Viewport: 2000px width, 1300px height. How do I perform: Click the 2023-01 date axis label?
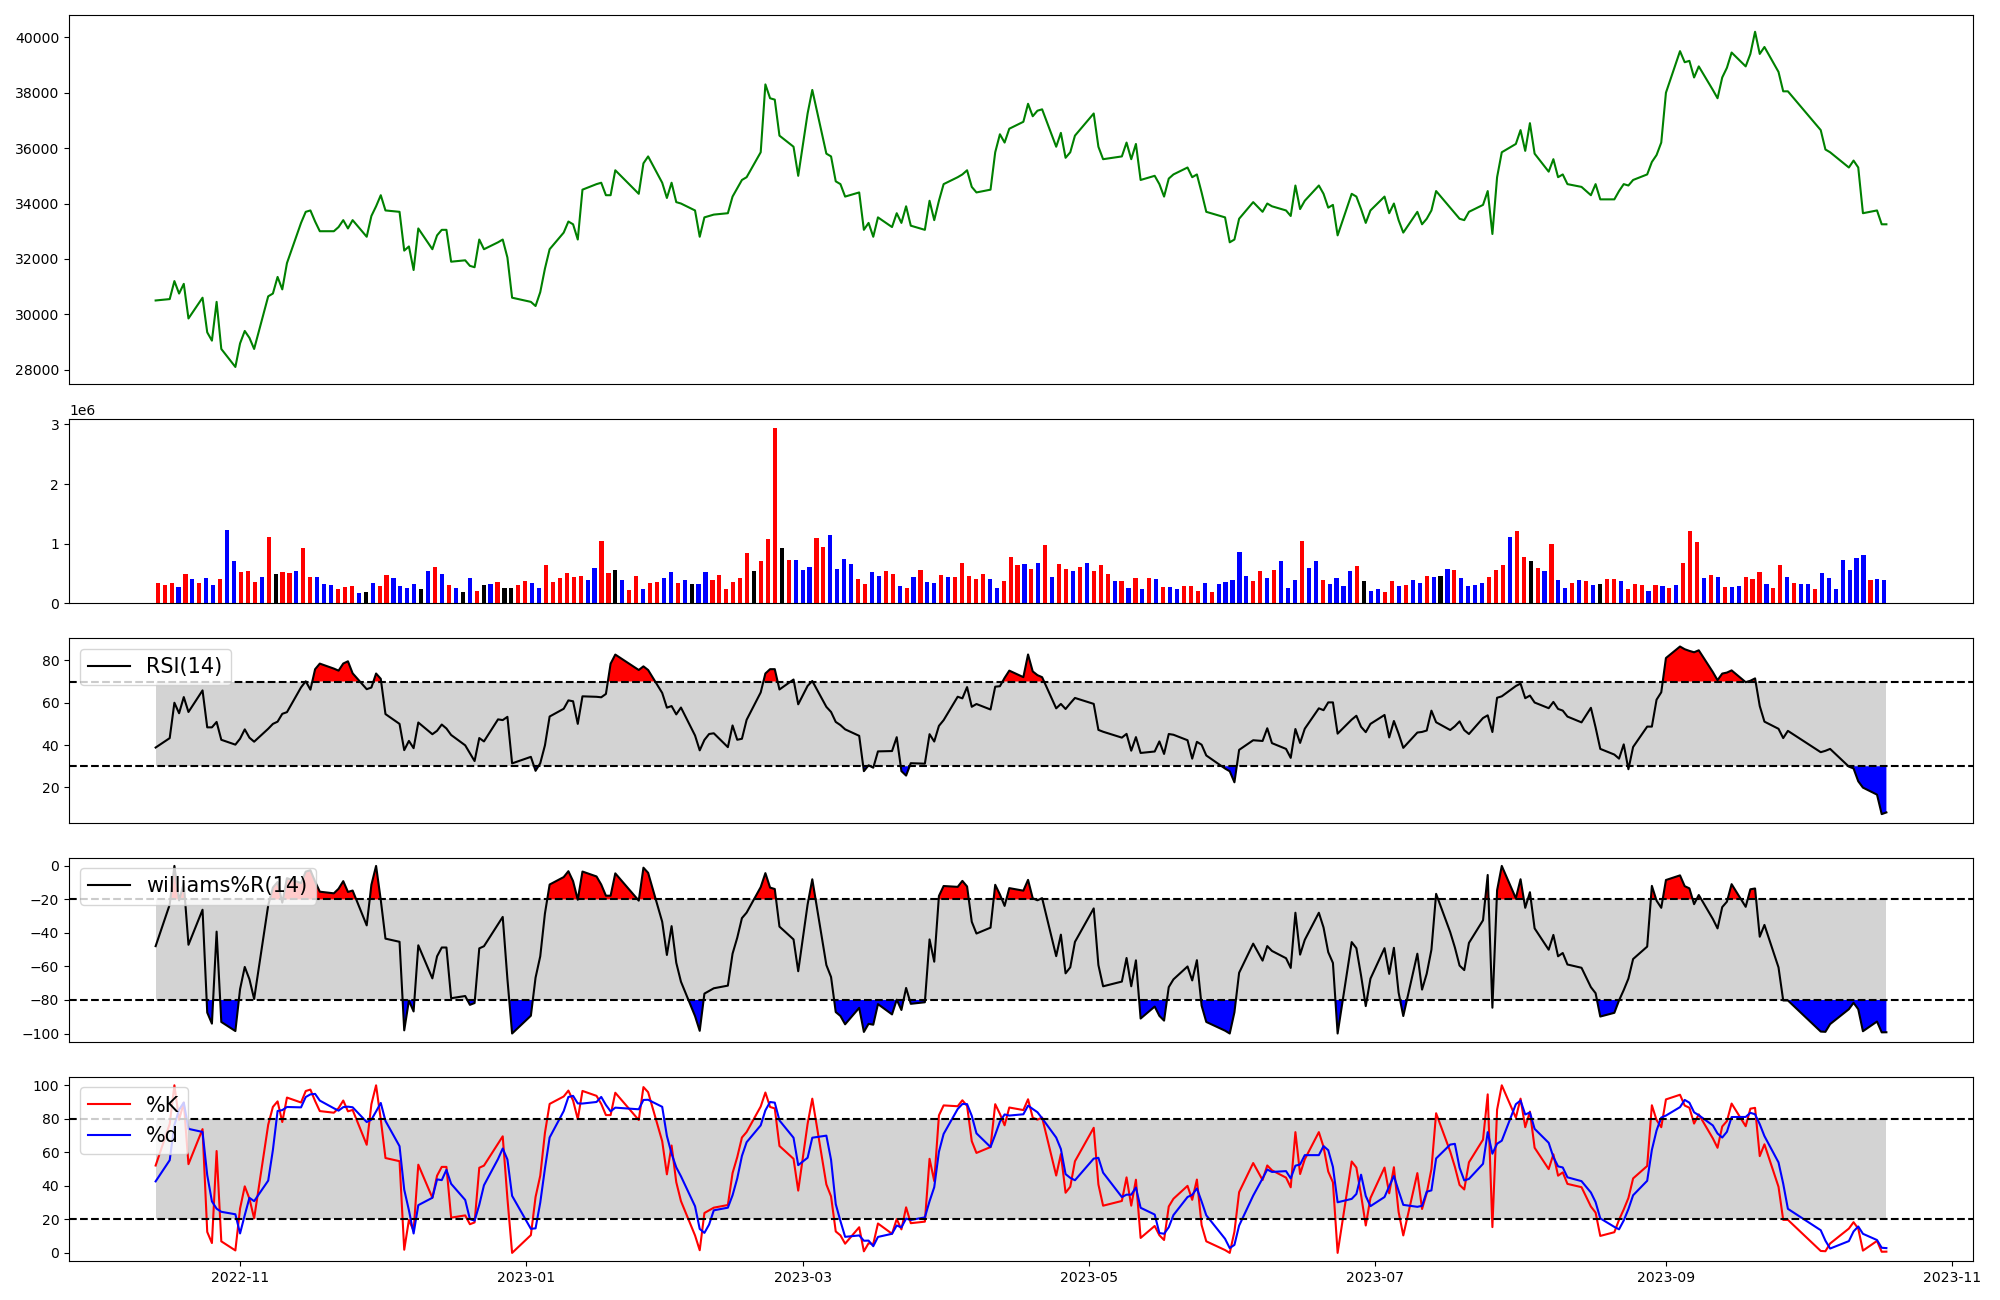click(526, 1277)
